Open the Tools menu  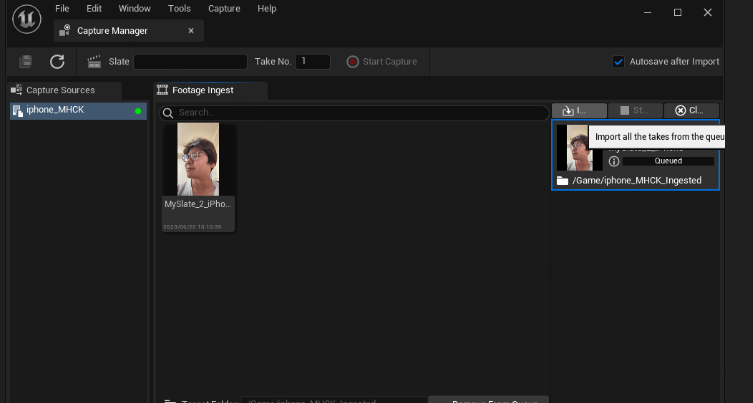[179, 9]
